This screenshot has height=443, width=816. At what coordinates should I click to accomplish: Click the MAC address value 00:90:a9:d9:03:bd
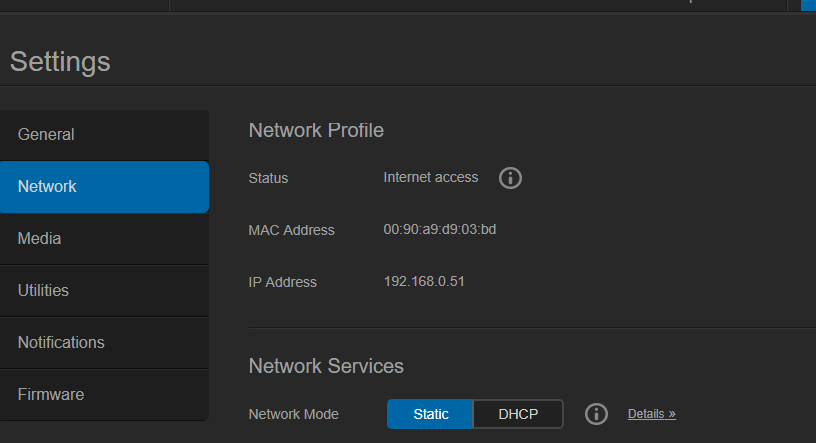pos(440,230)
